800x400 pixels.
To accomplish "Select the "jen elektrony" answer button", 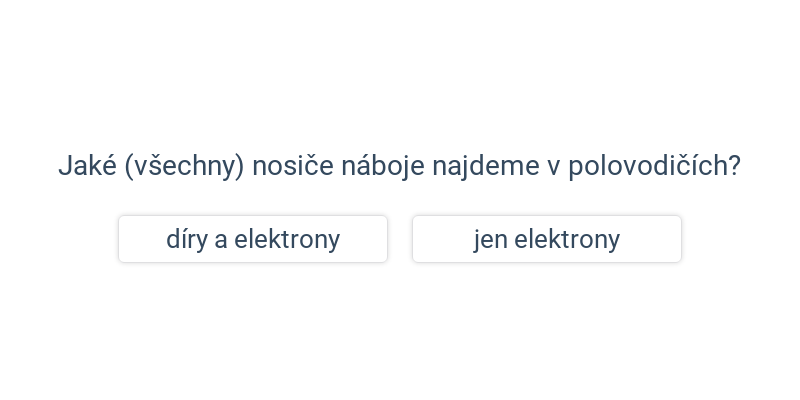I will pos(547,239).
